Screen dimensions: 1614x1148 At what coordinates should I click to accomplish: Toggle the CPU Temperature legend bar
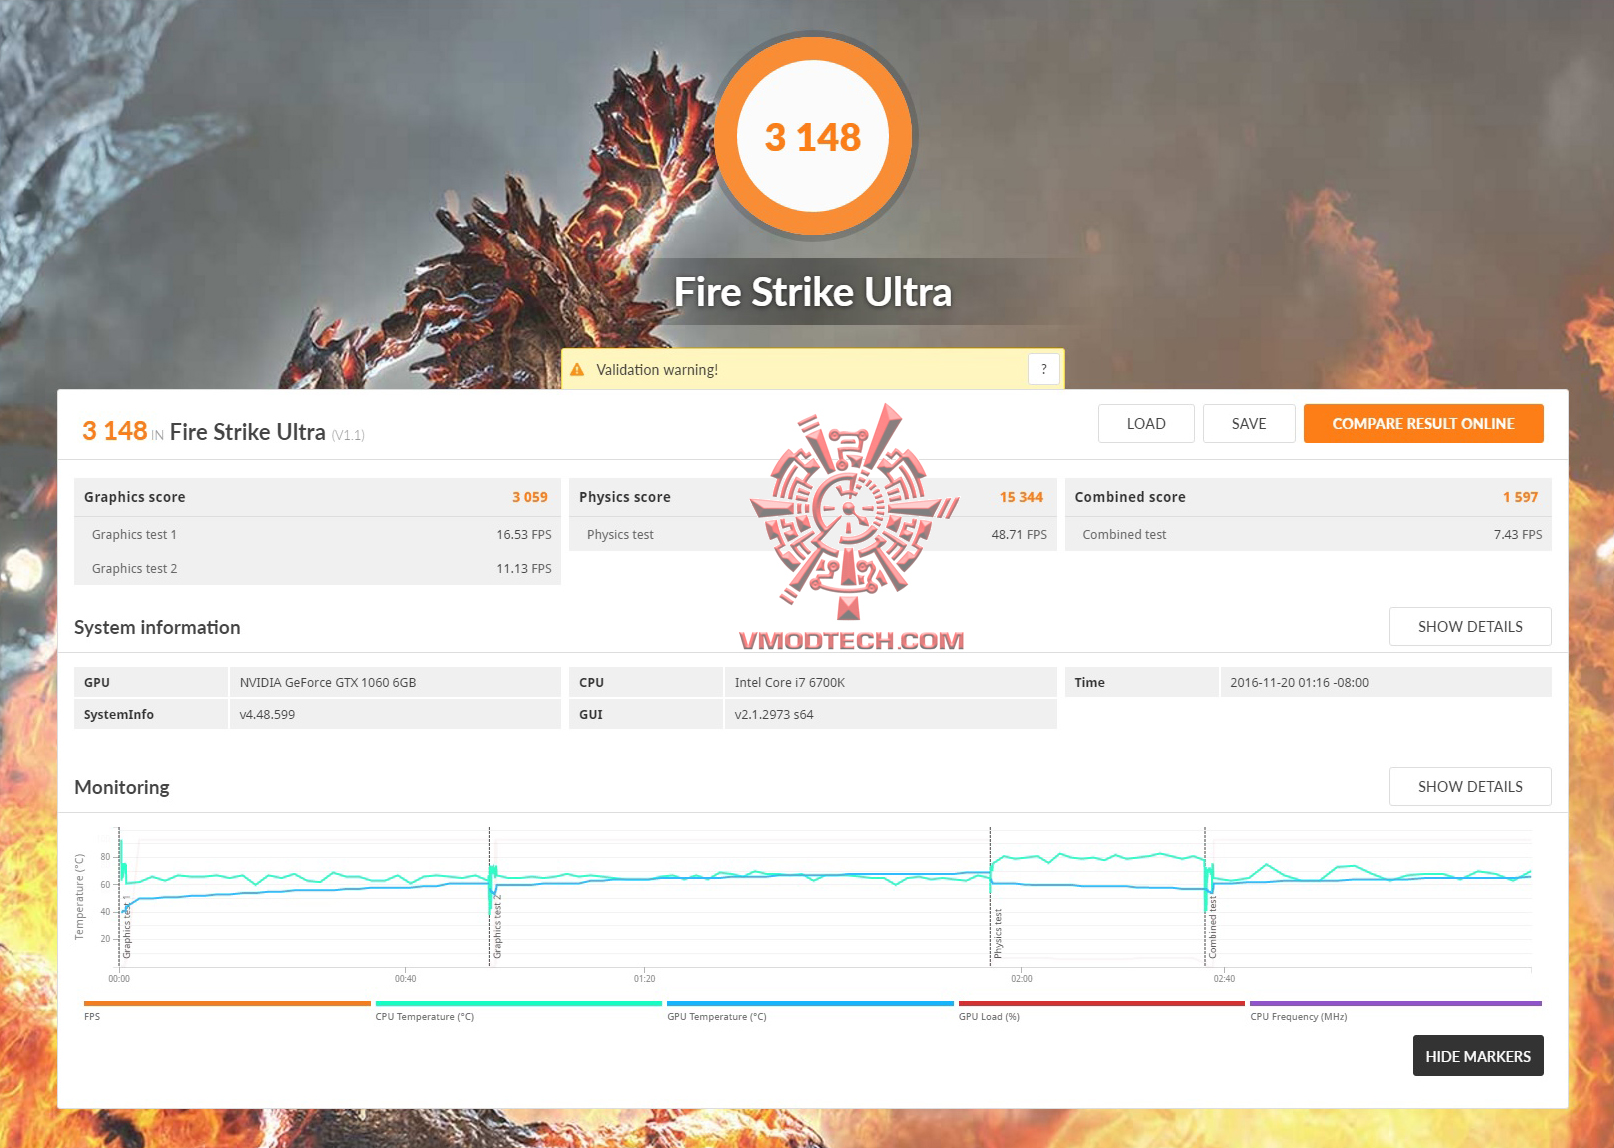(518, 1003)
